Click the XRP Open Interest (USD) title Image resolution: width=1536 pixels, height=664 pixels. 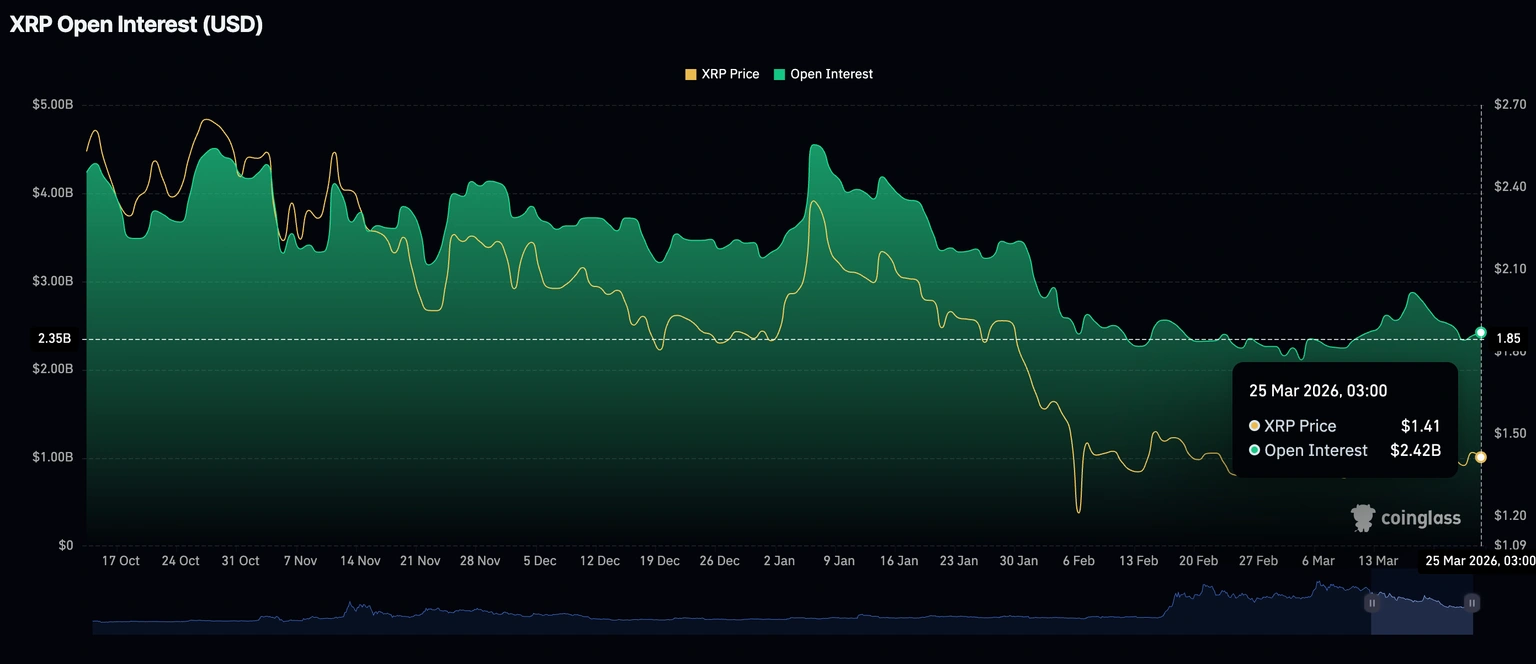pos(136,26)
